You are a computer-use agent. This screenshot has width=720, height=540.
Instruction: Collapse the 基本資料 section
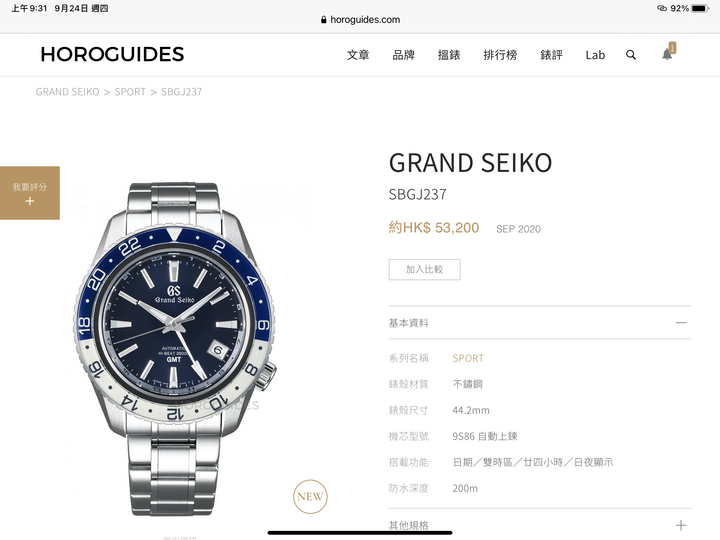(681, 323)
